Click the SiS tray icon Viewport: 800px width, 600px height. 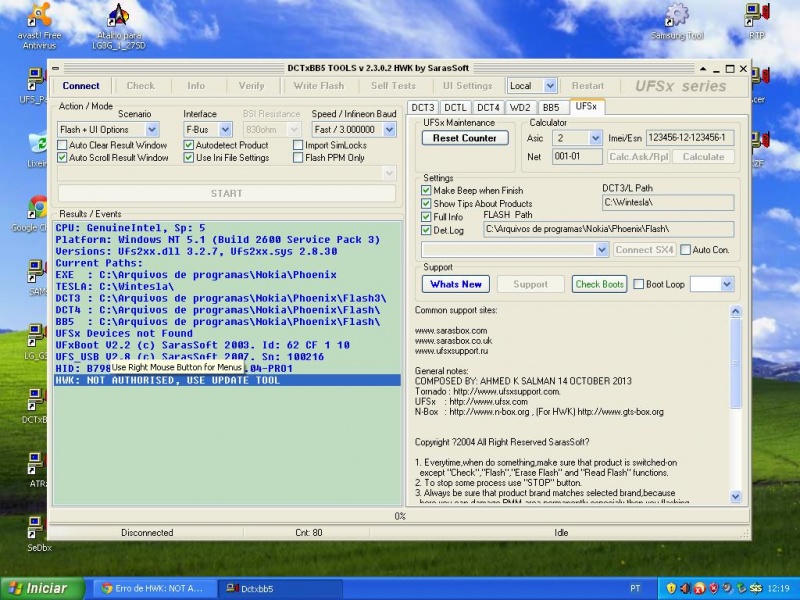[x=756, y=588]
